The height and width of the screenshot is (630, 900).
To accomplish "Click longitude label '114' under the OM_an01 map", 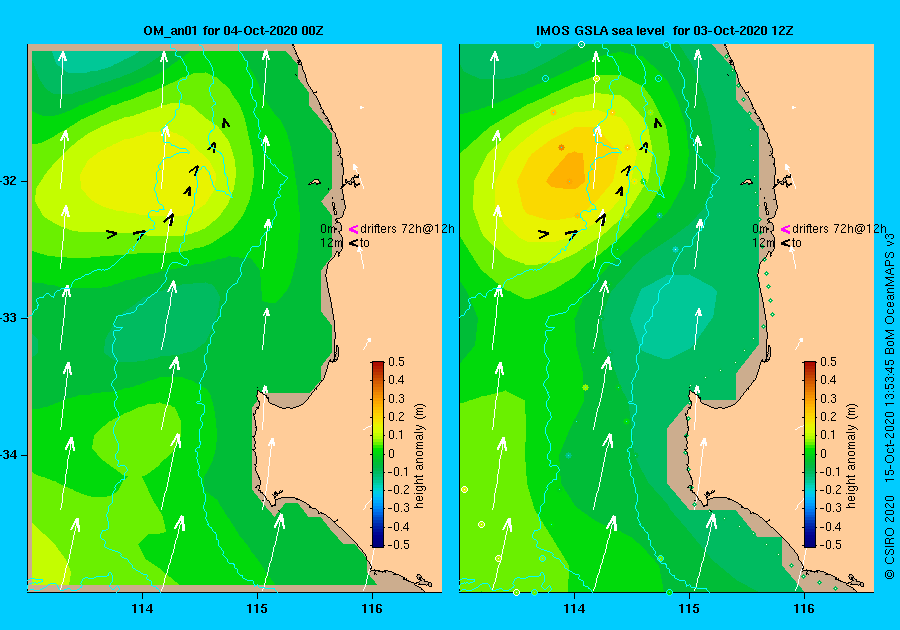I will coord(142,609).
